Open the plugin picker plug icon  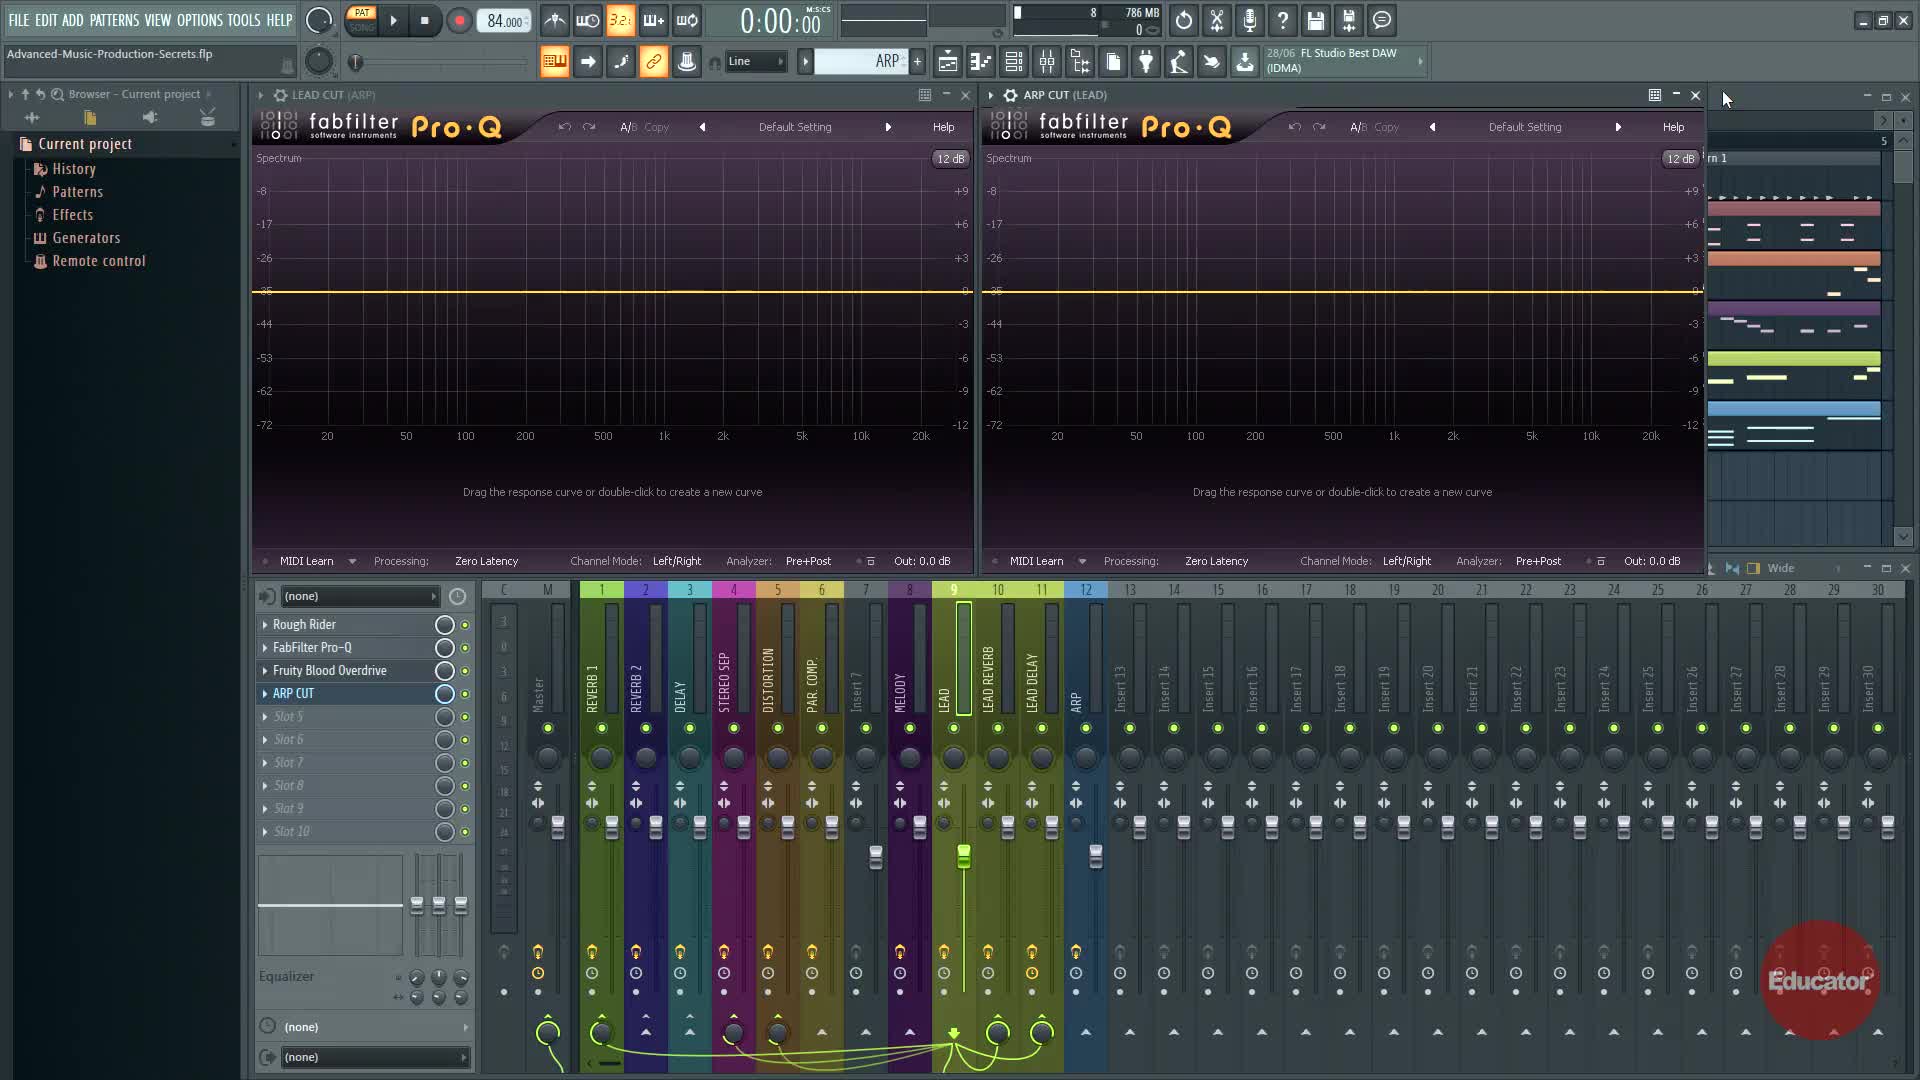pos(1146,62)
